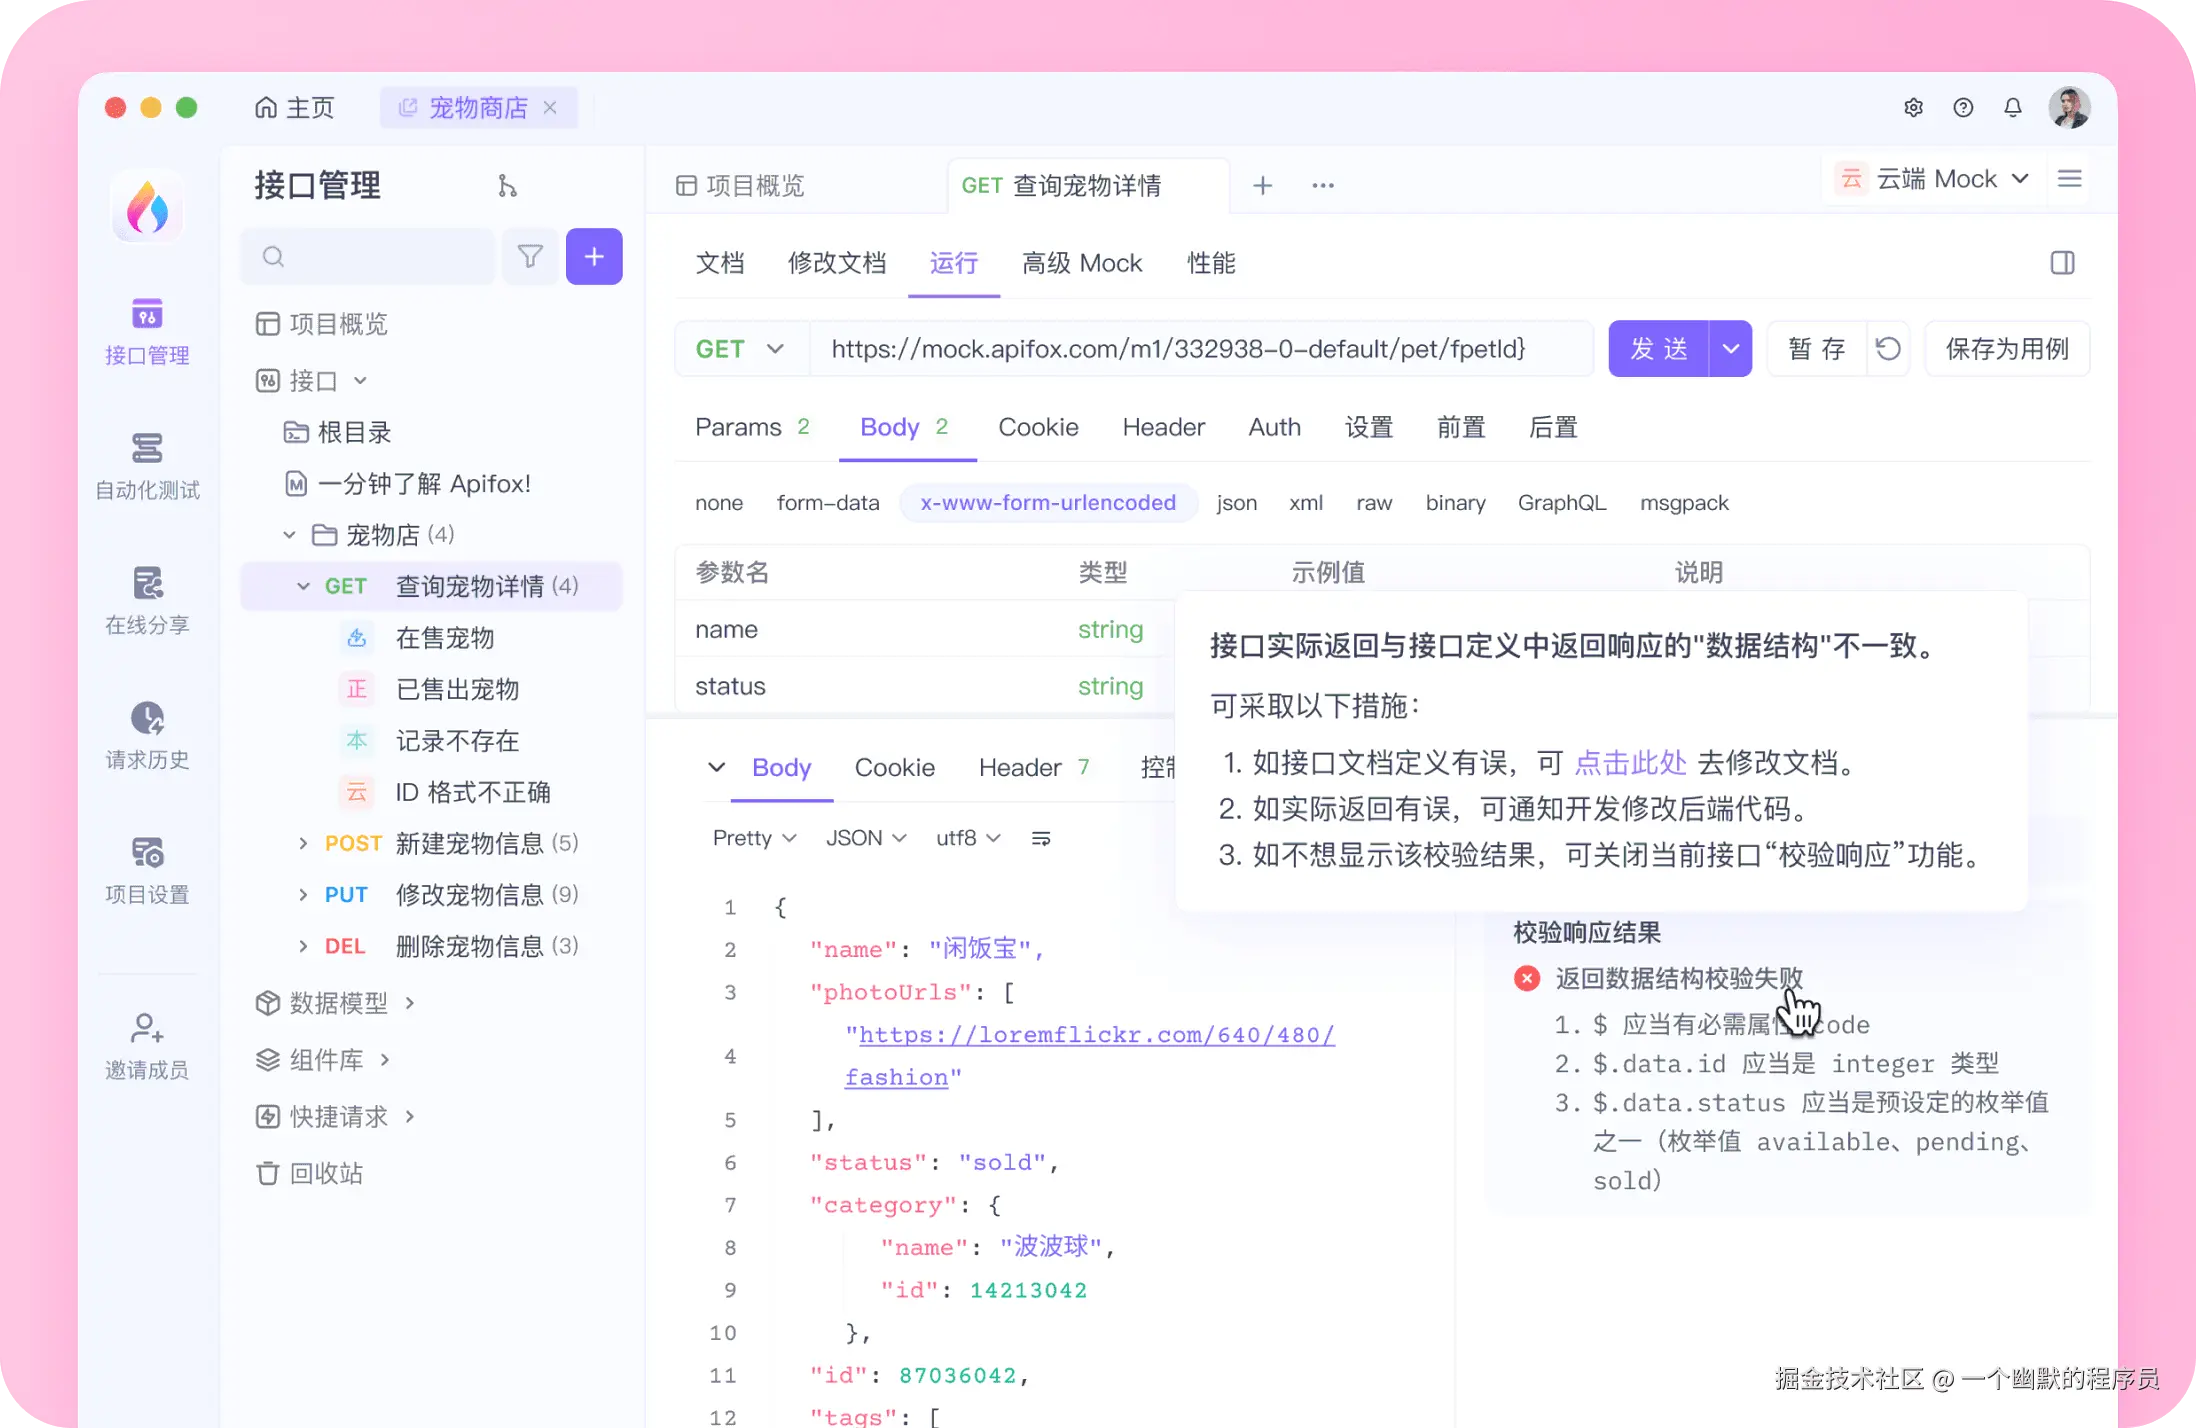Create a new API with the purple plus button
The width and height of the screenshot is (2196, 1428).
tap(594, 256)
